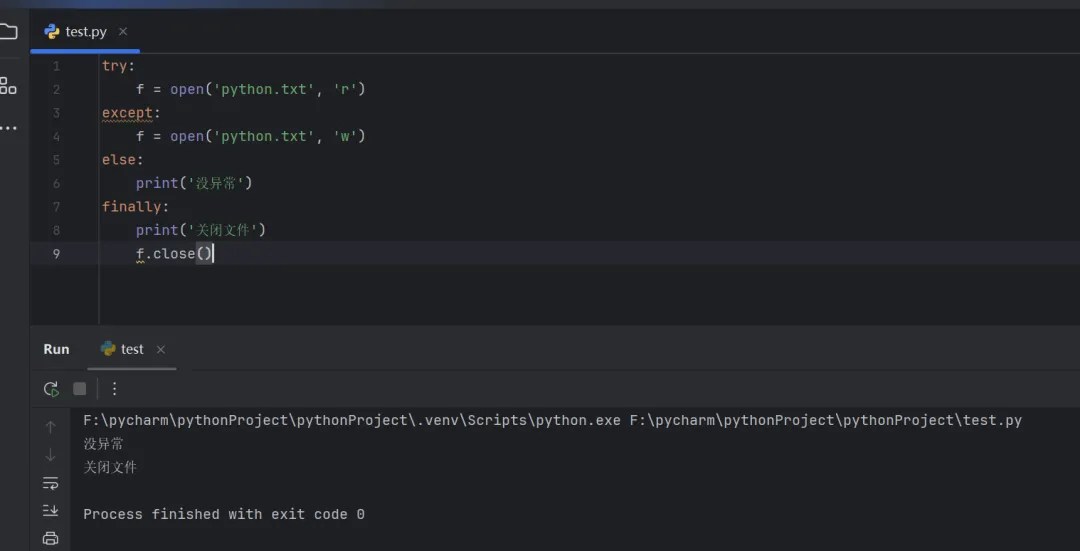
Task: Rerun the test script
Action: [x=51, y=389]
